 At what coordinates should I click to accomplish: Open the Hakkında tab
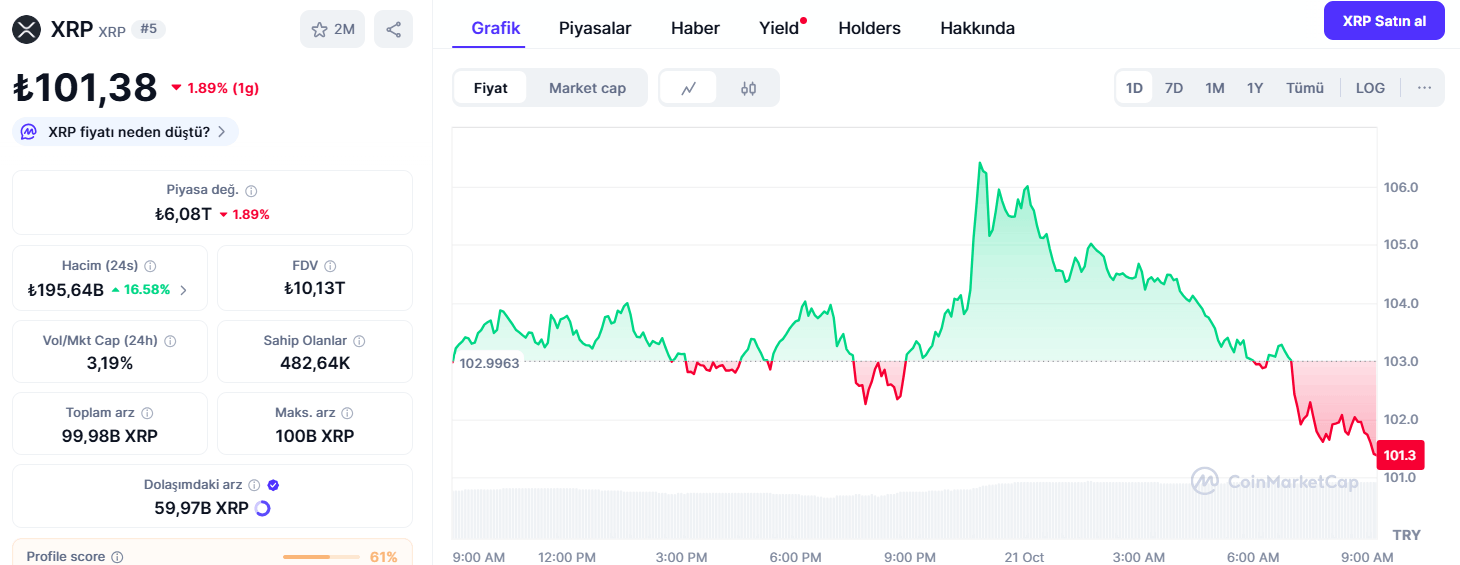(x=977, y=28)
